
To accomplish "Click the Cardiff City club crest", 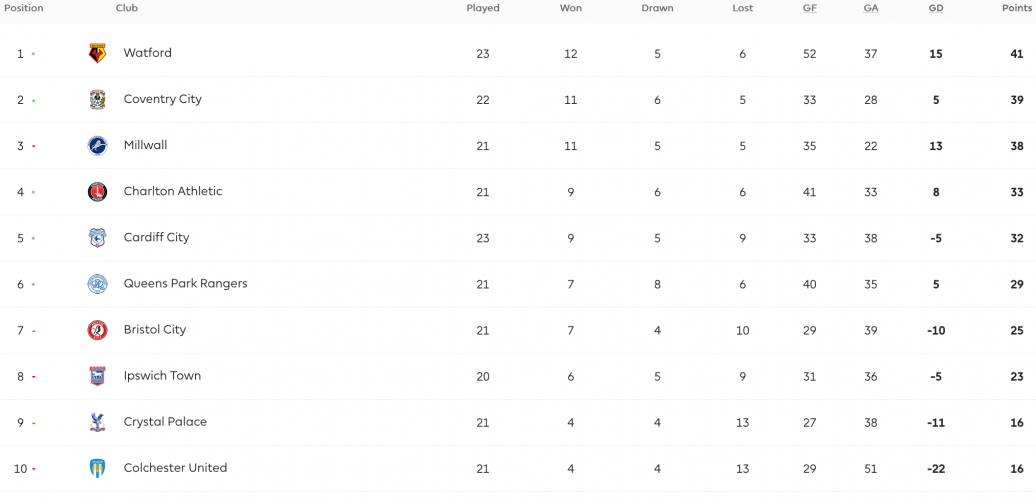I will point(98,238).
